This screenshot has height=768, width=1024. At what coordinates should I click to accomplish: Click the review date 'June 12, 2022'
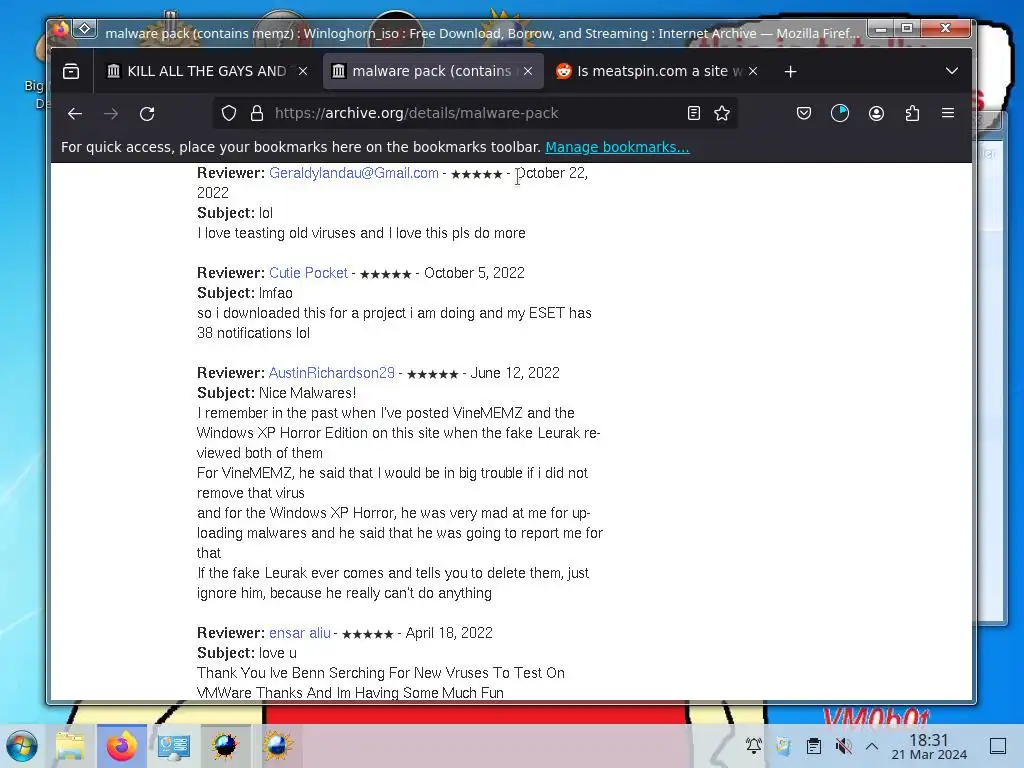[515, 373]
